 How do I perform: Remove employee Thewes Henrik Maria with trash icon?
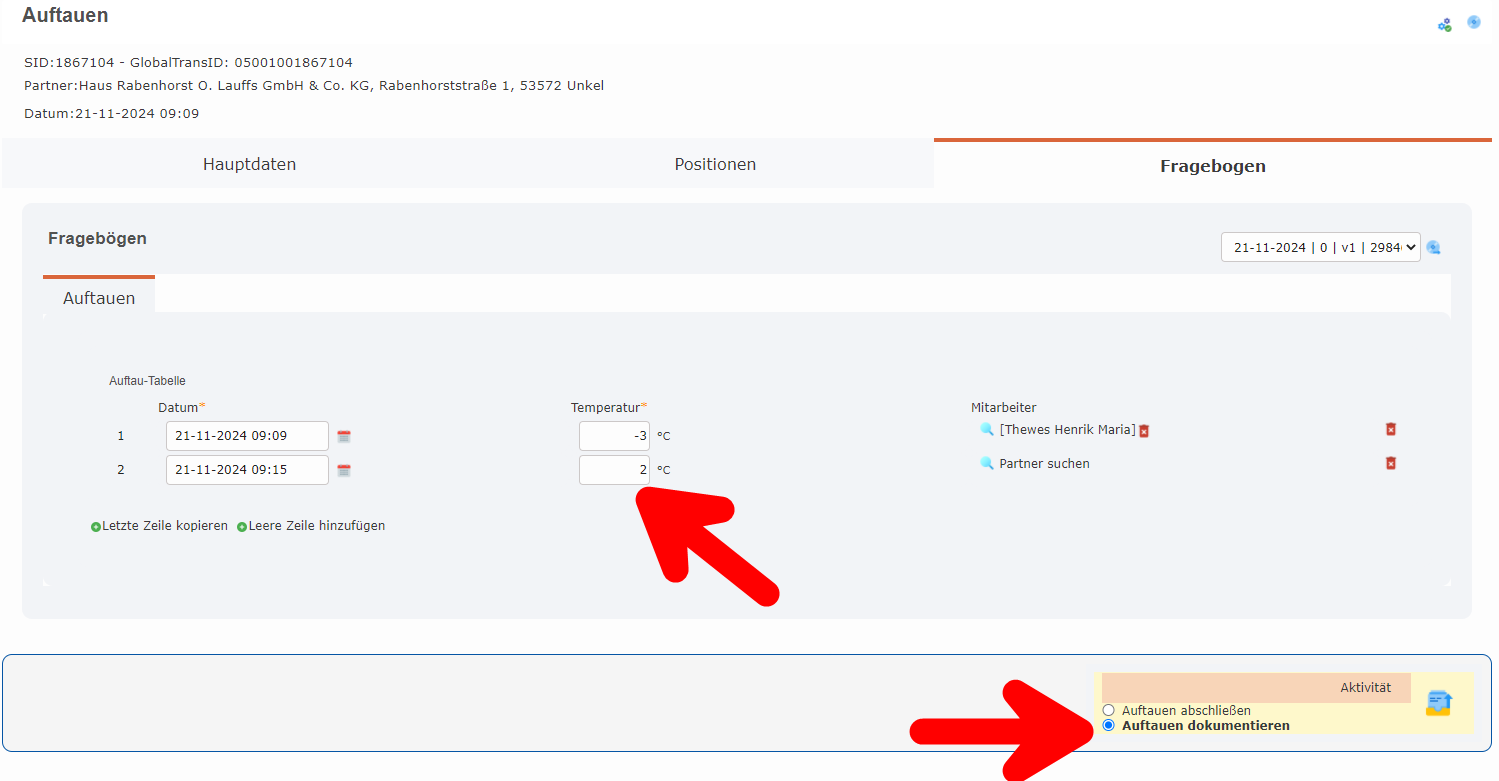coord(1144,431)
